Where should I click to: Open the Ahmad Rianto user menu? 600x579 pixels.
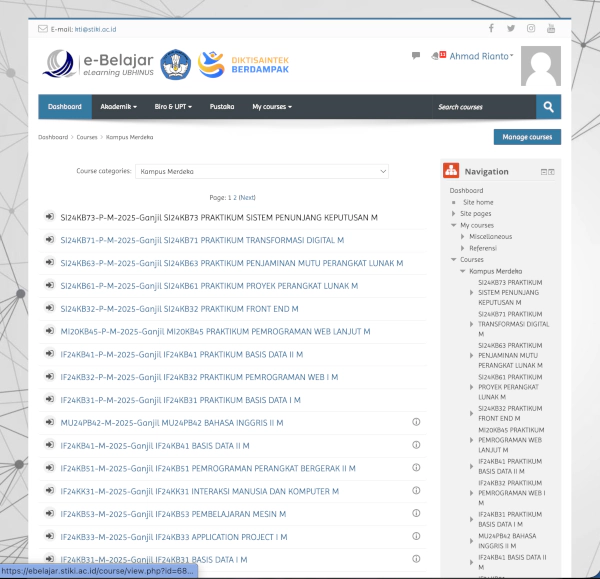[x=481, y=56]
